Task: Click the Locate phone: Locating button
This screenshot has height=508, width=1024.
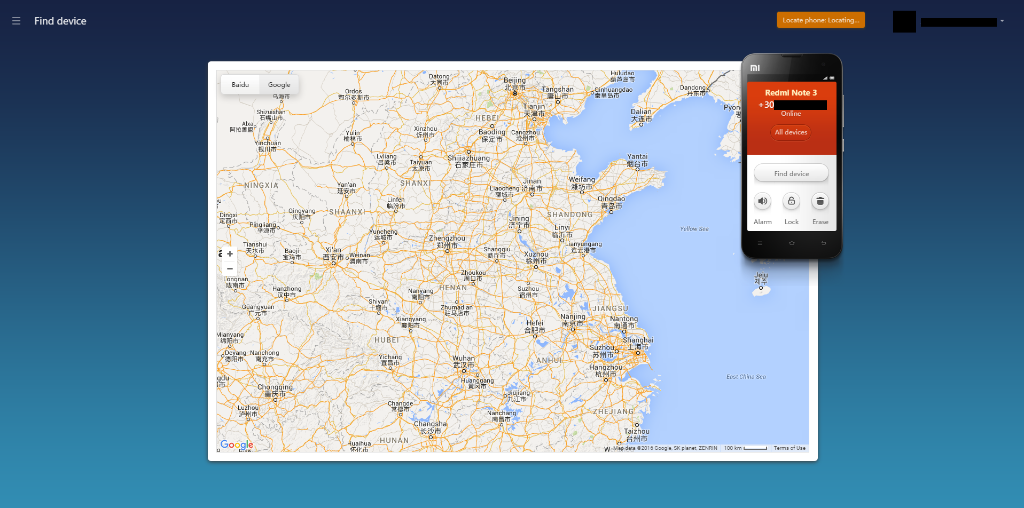Action: 820,20
